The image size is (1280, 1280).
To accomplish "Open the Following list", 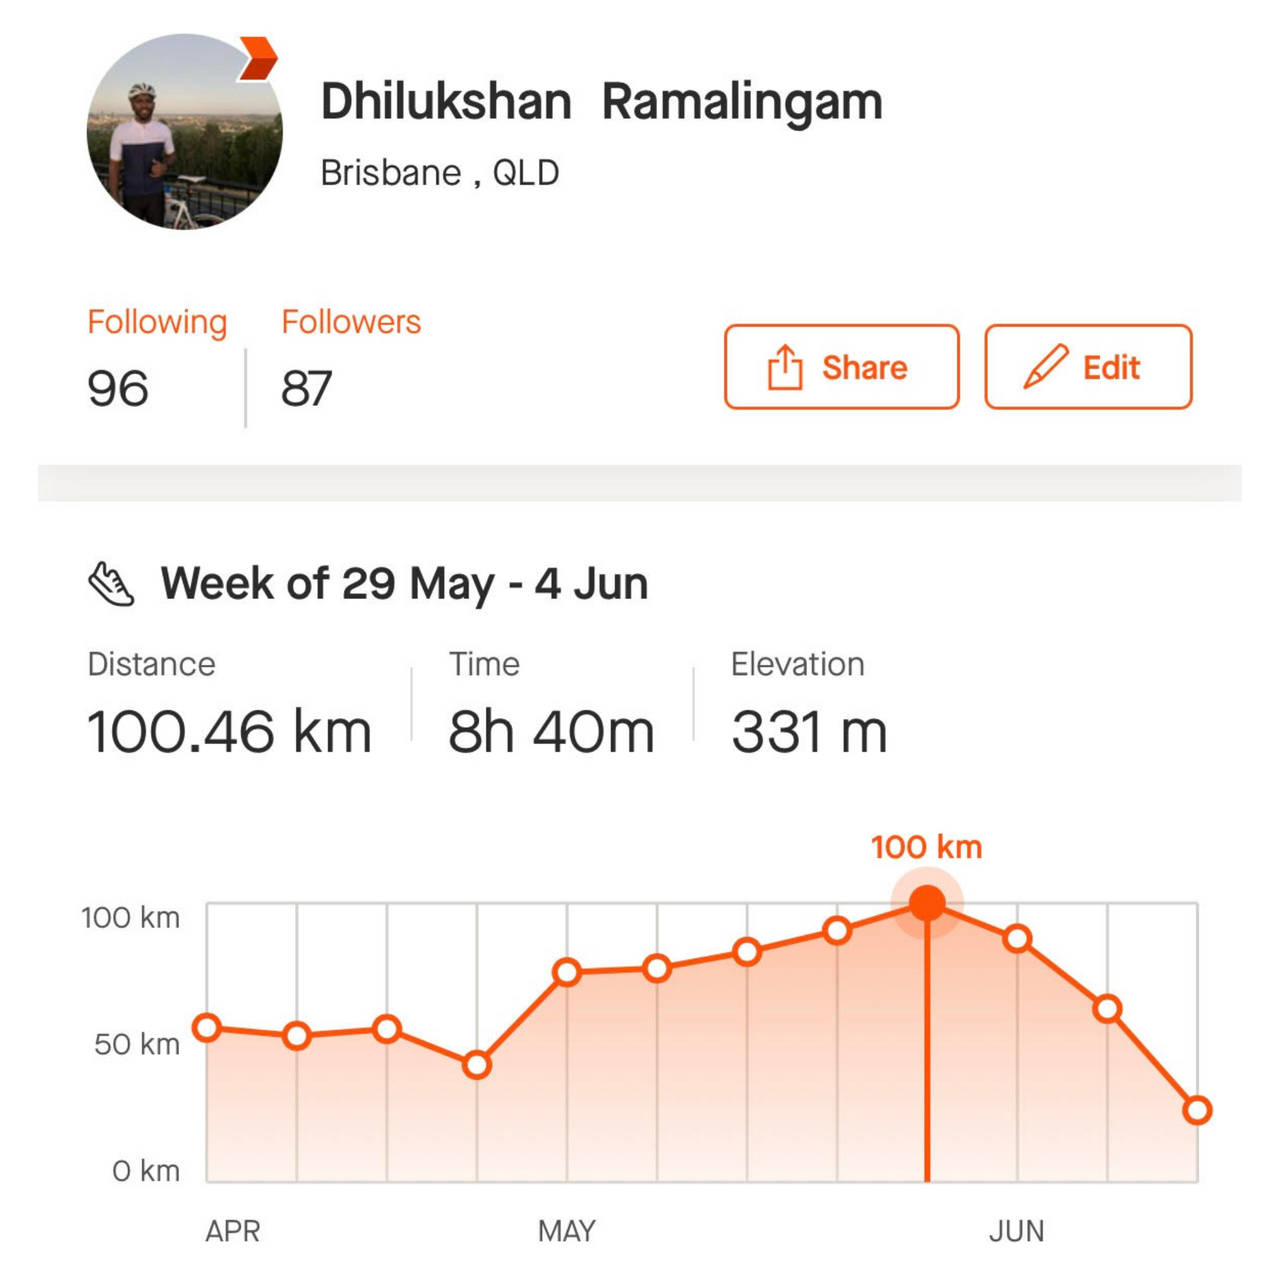I will point(157,322).
